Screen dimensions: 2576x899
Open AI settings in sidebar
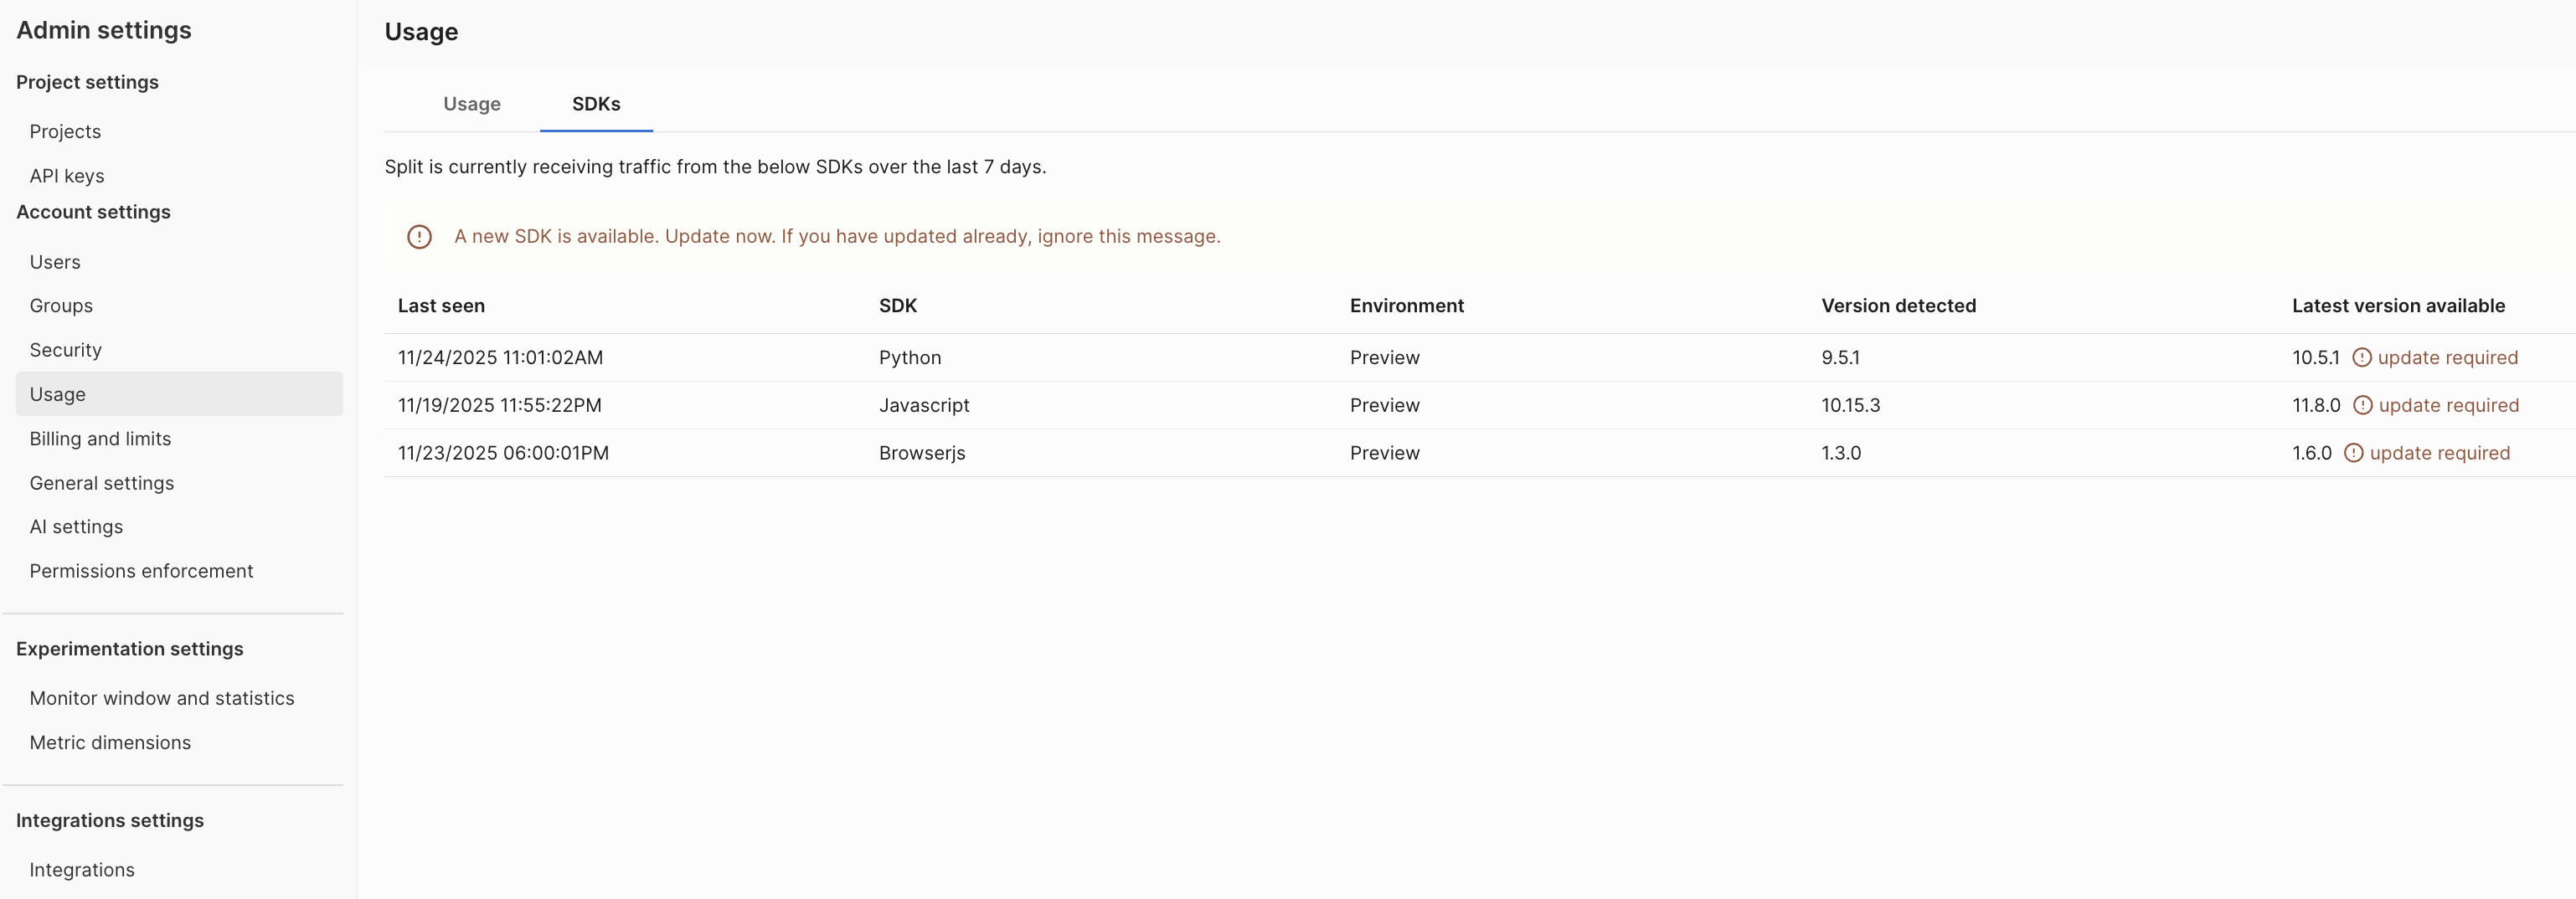point(76,527)
